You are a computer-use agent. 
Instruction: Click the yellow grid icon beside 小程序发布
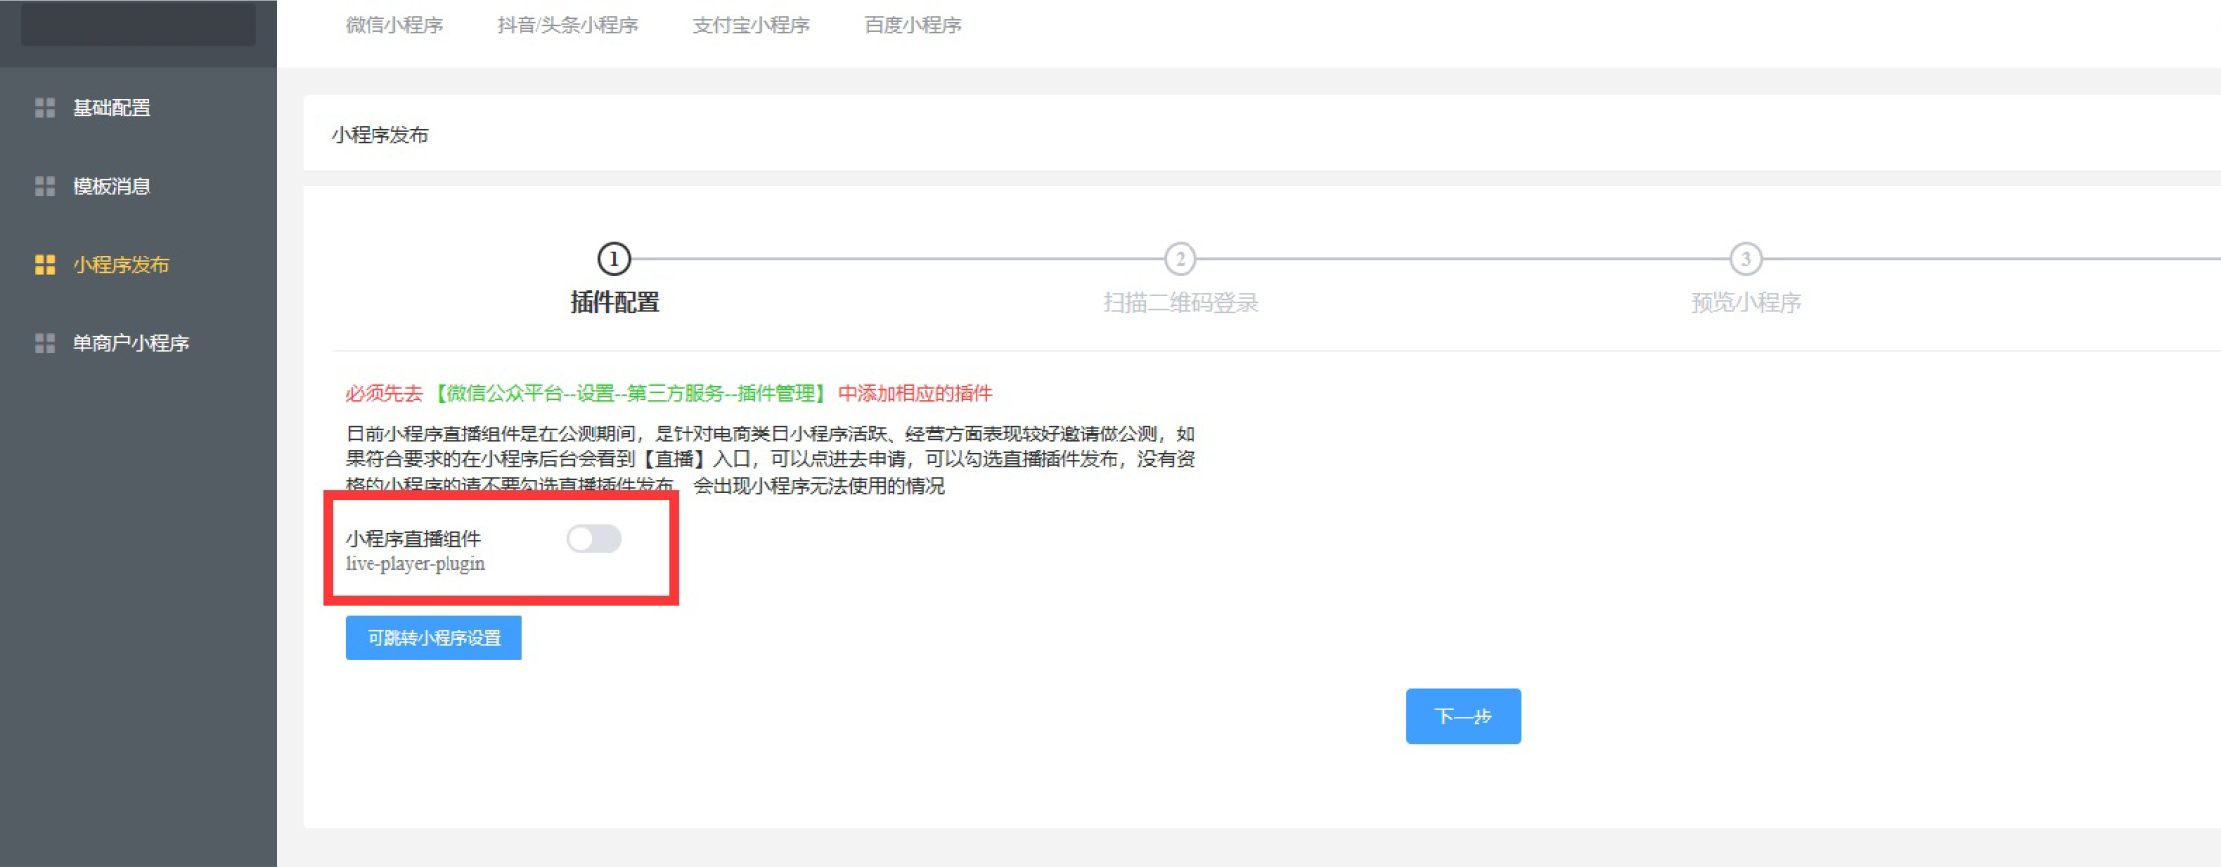[45, 265]
